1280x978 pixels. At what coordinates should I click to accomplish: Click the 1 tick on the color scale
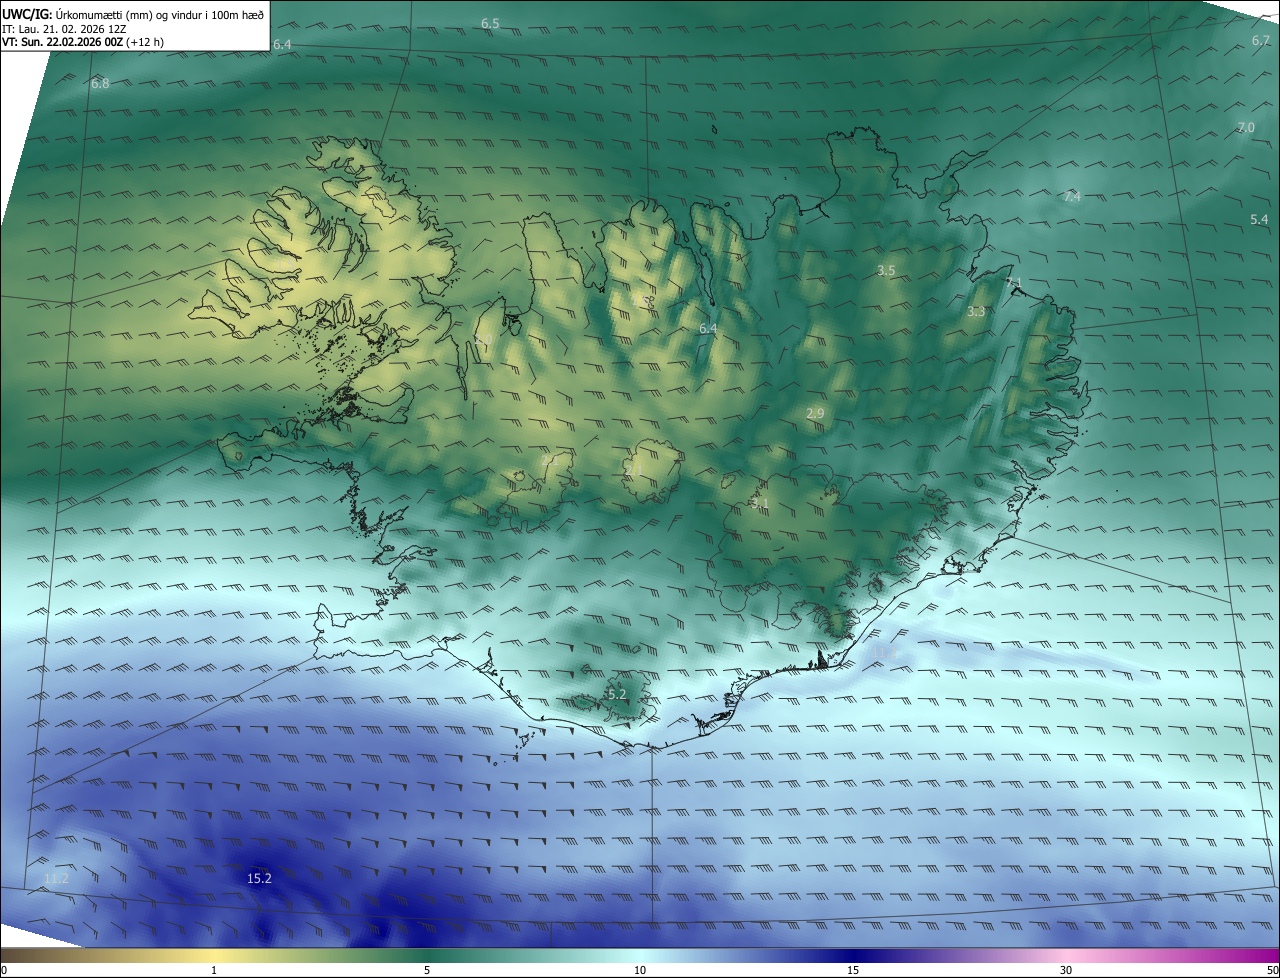coord(214,970)
